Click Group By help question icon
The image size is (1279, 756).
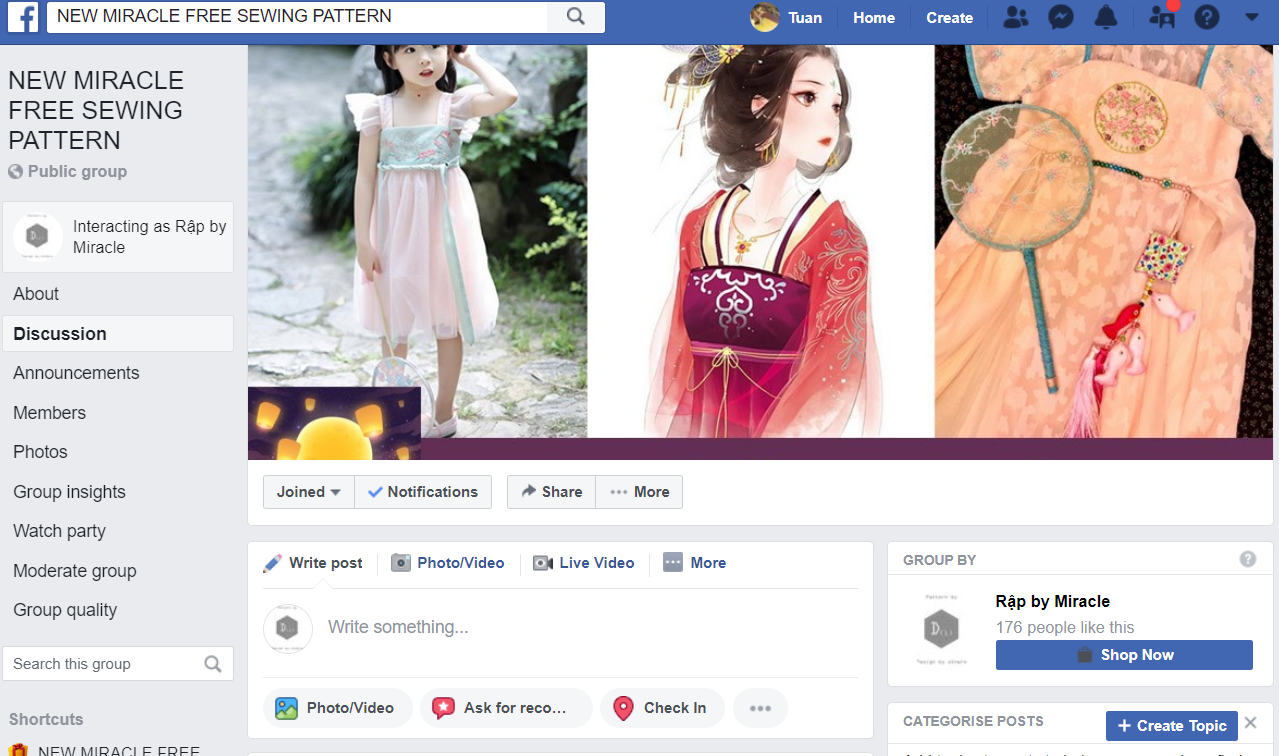tap(1247, 559)
